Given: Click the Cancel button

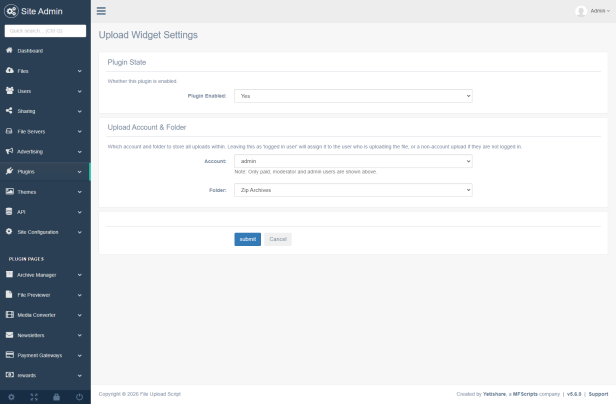Looking at the screenshot, I should tap(278, 239).
